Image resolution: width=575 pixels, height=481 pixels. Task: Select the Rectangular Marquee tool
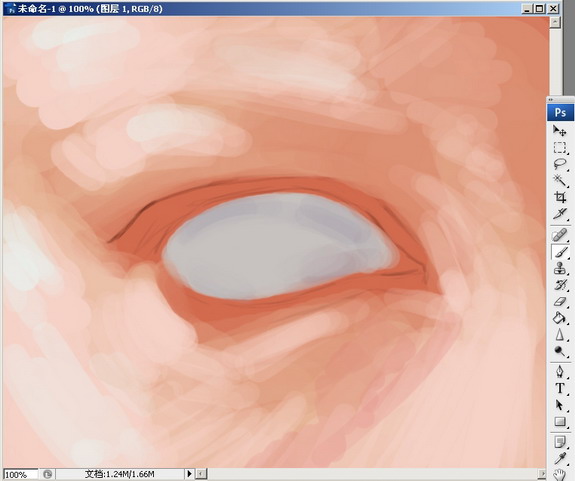coord(560,147)
